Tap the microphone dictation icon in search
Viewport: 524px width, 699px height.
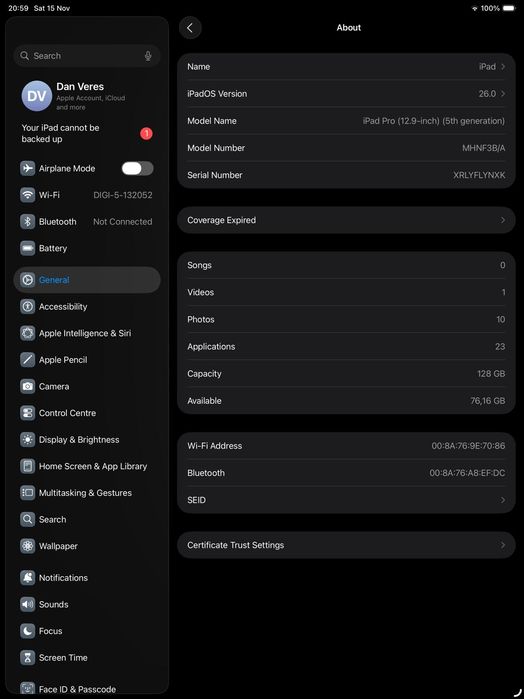tap(148, 56)
